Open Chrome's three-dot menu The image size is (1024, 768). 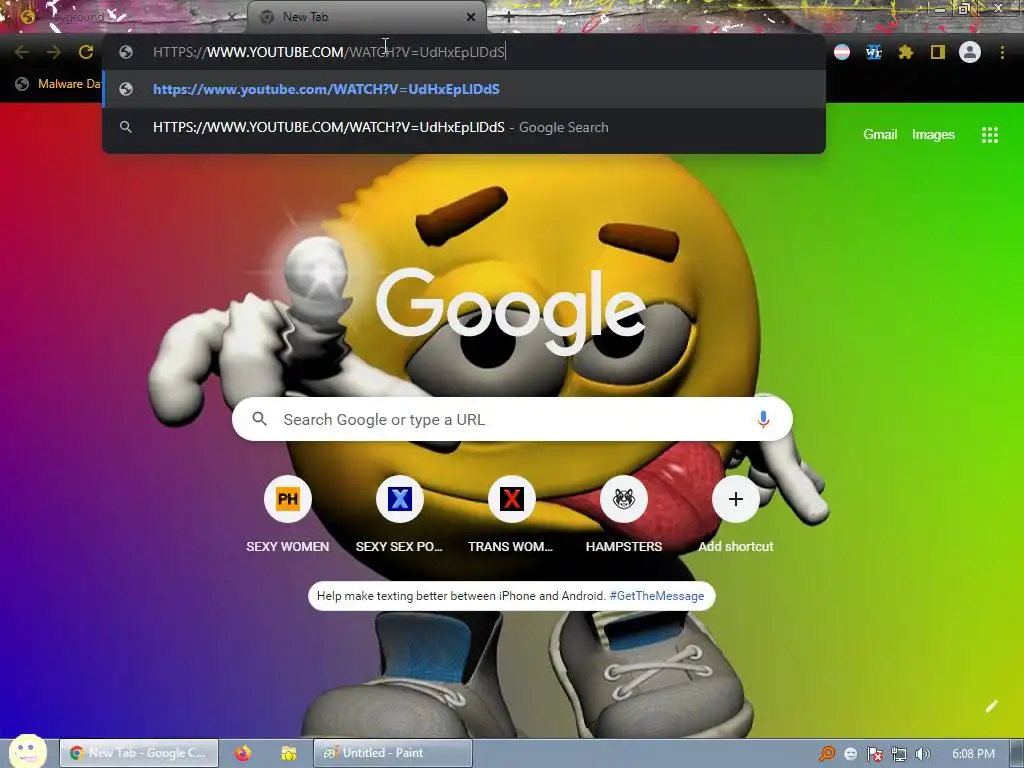[x=1002, y=52]
